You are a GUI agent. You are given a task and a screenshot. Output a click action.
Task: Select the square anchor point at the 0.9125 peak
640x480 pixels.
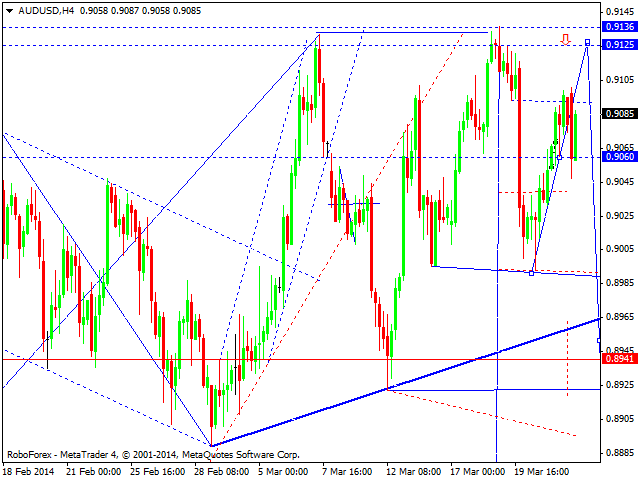587,42
